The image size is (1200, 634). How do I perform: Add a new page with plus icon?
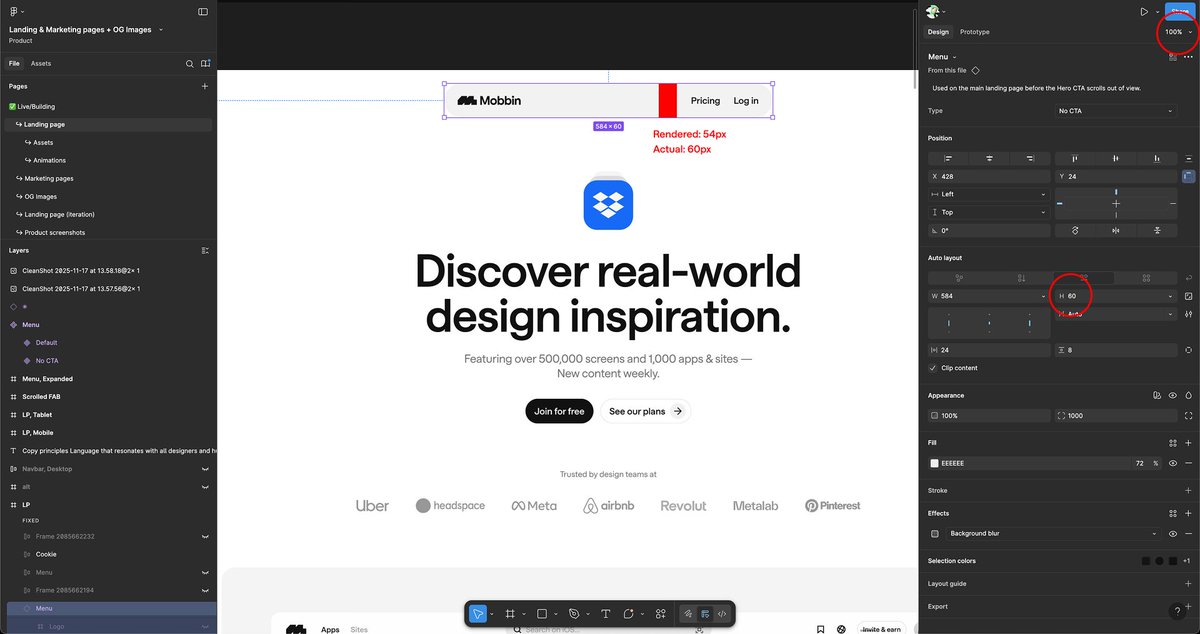click(205, 86)
